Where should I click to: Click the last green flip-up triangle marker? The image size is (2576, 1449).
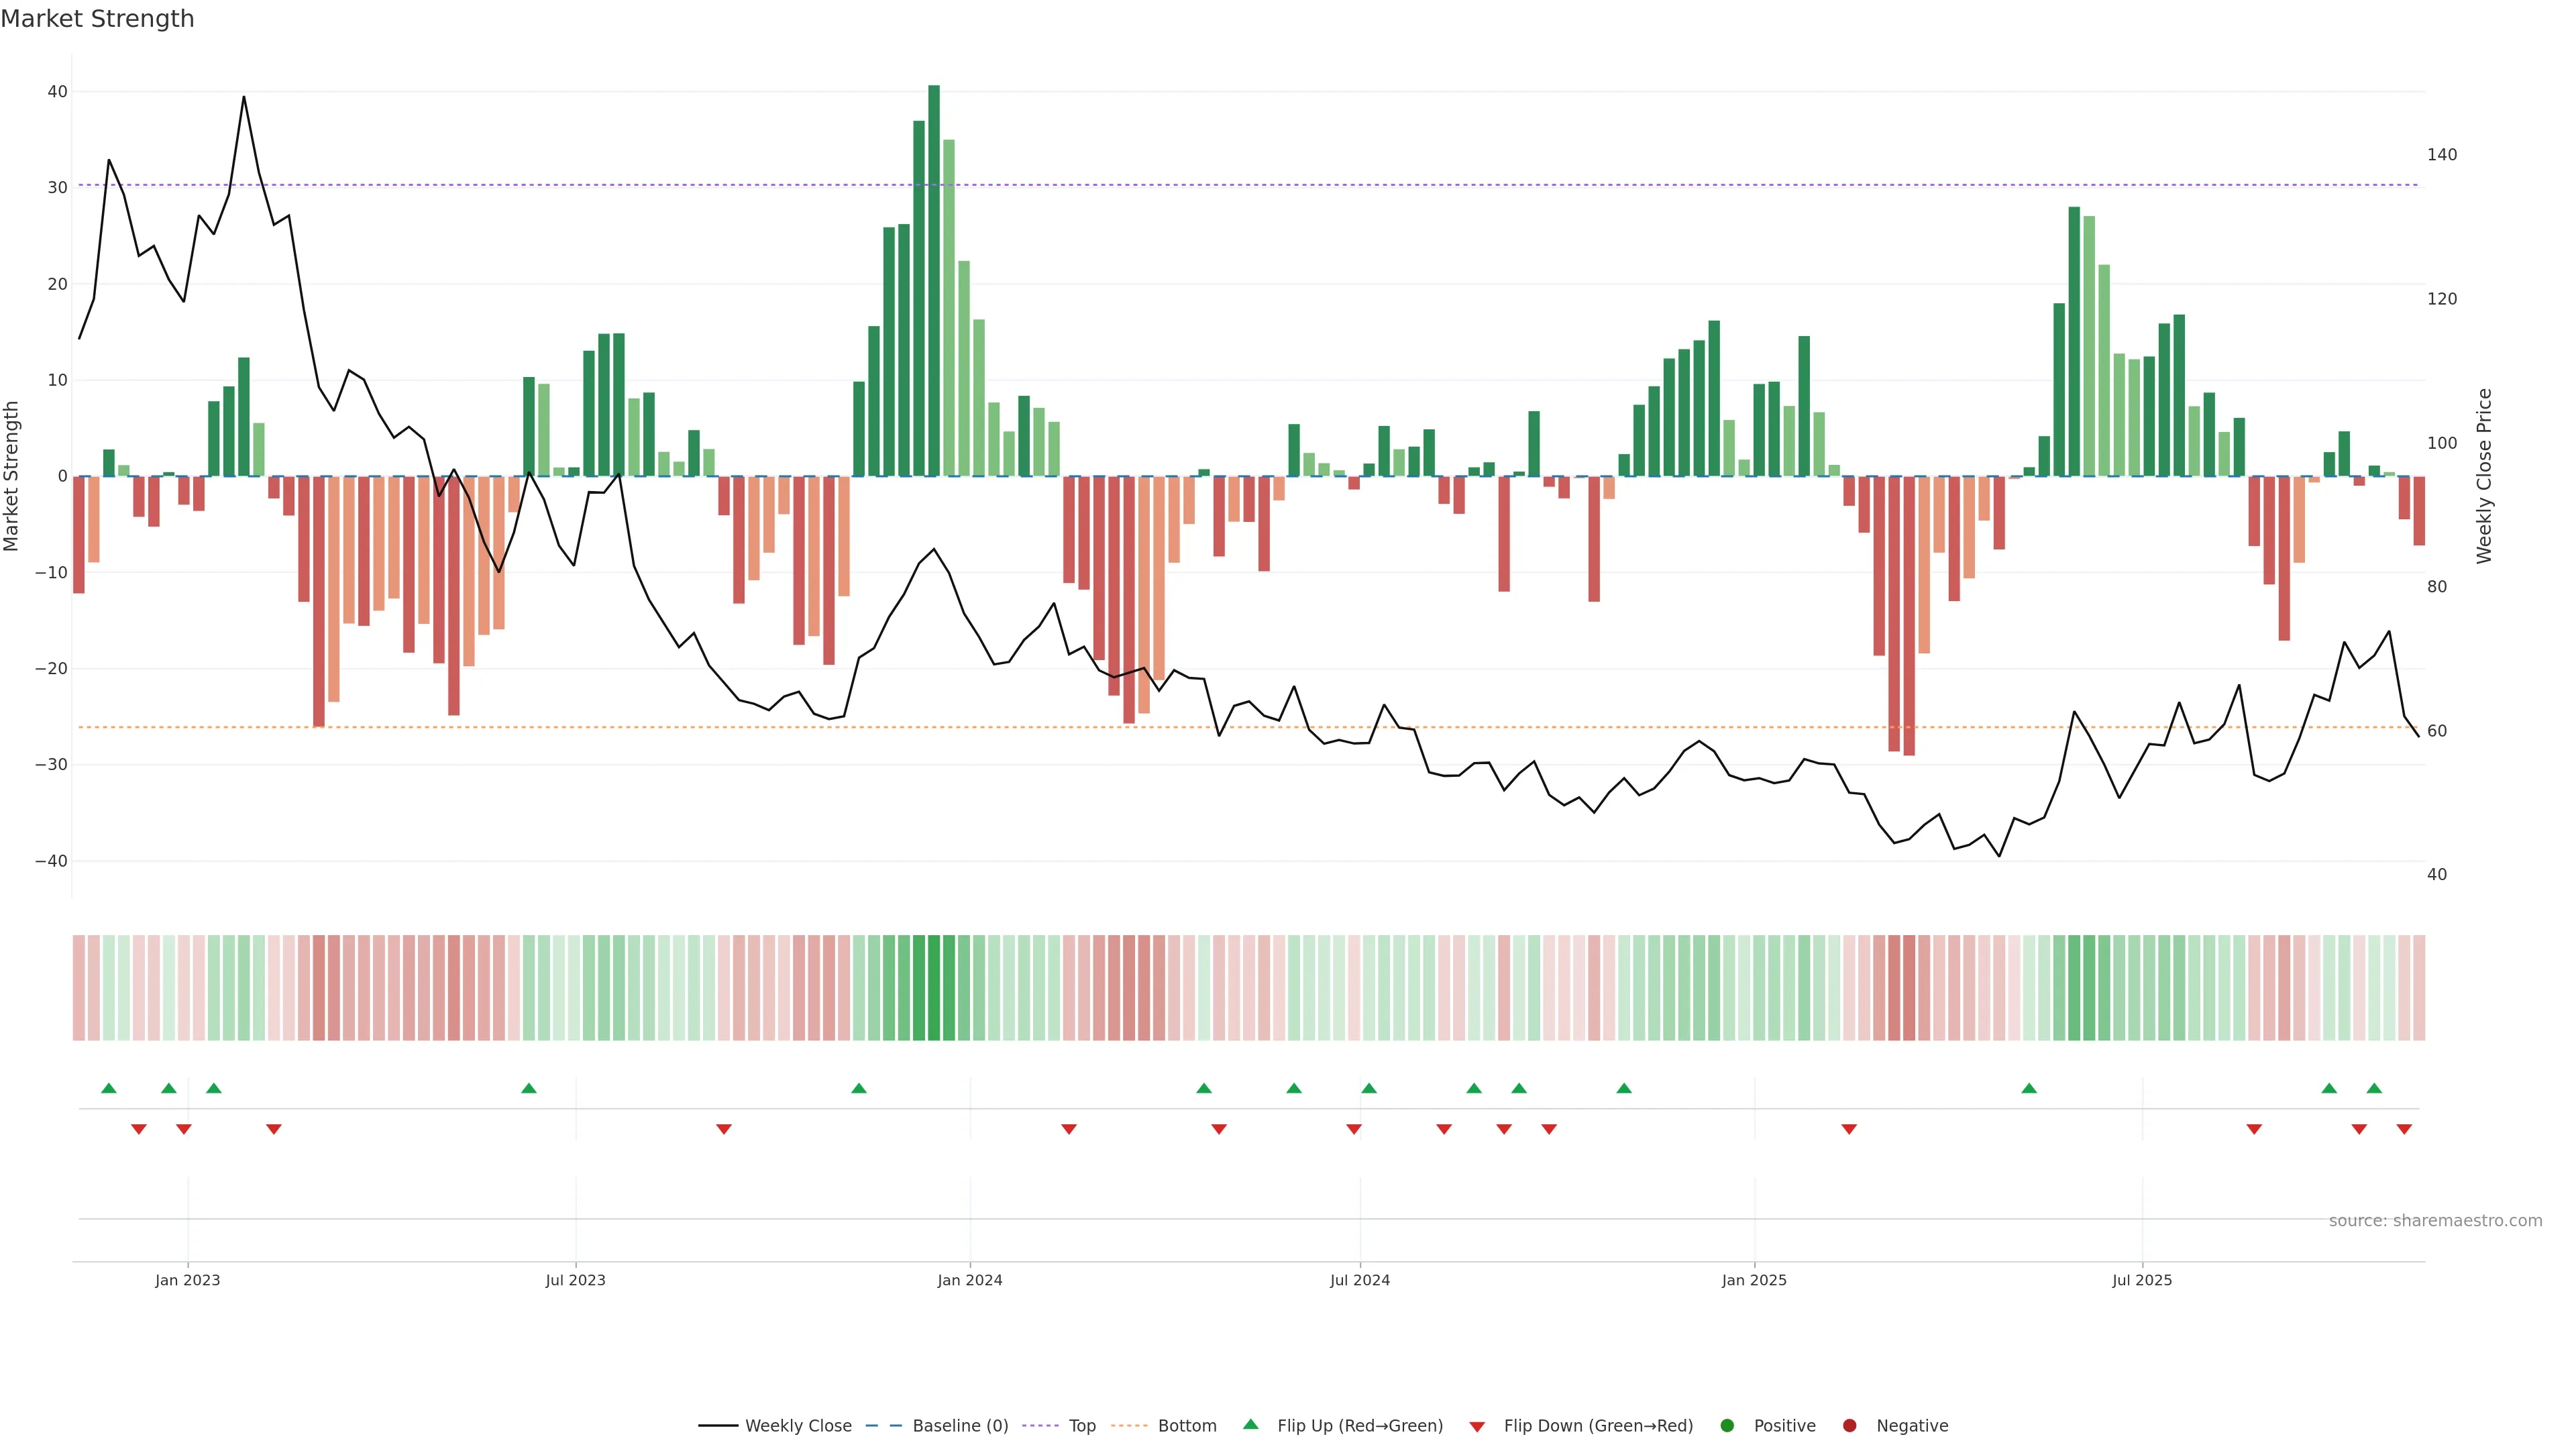(2374, 1088)
